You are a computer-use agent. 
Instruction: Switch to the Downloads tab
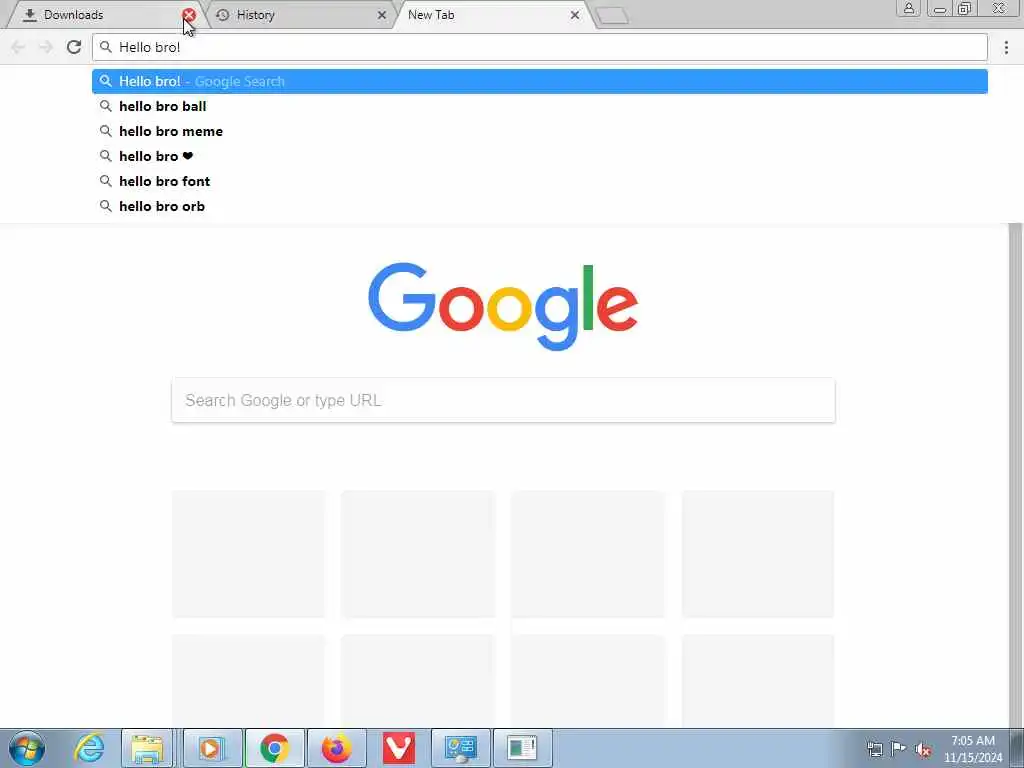click(x=104, y=15)
